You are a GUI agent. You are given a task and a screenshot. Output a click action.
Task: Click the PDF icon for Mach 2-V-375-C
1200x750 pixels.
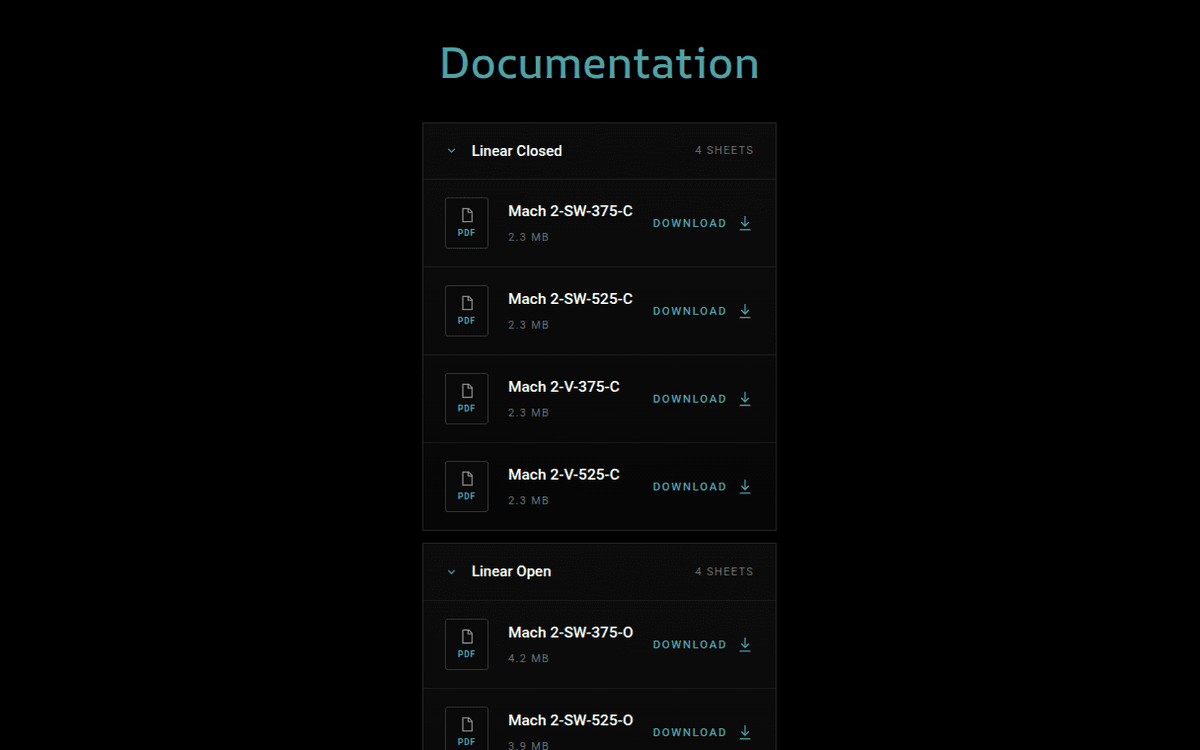467,399
